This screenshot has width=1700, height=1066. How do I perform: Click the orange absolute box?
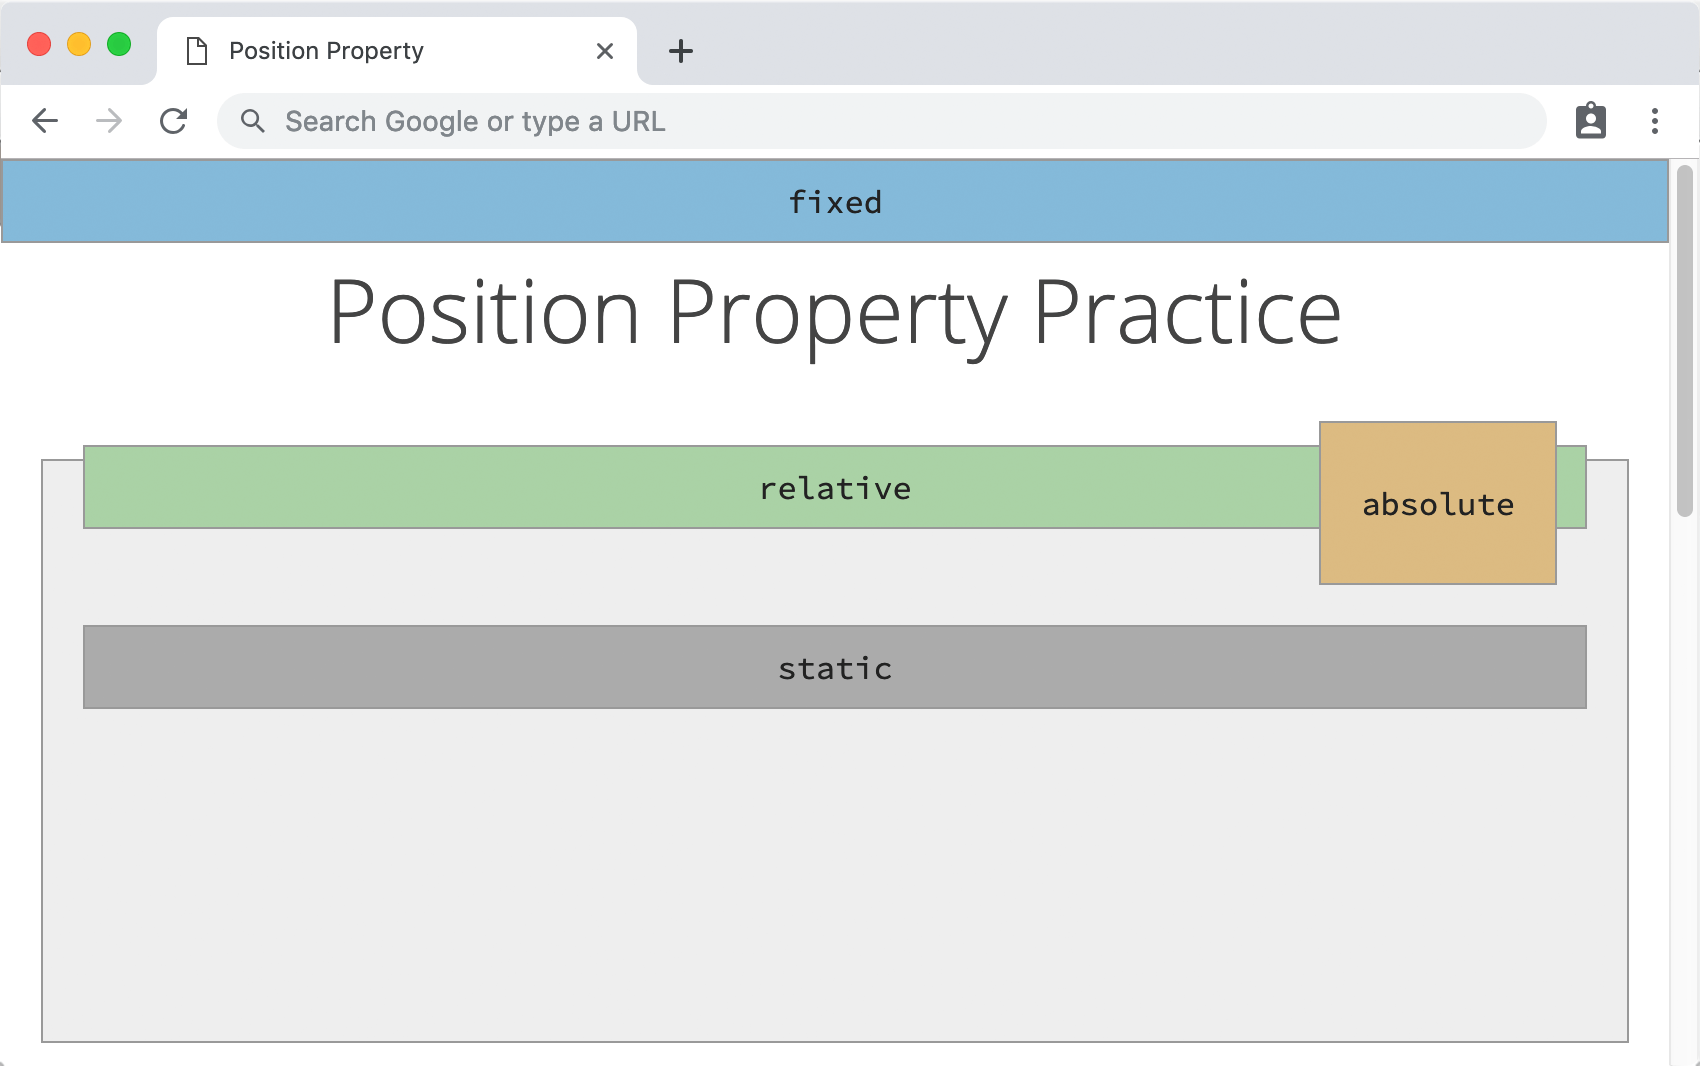(1437, 504)
